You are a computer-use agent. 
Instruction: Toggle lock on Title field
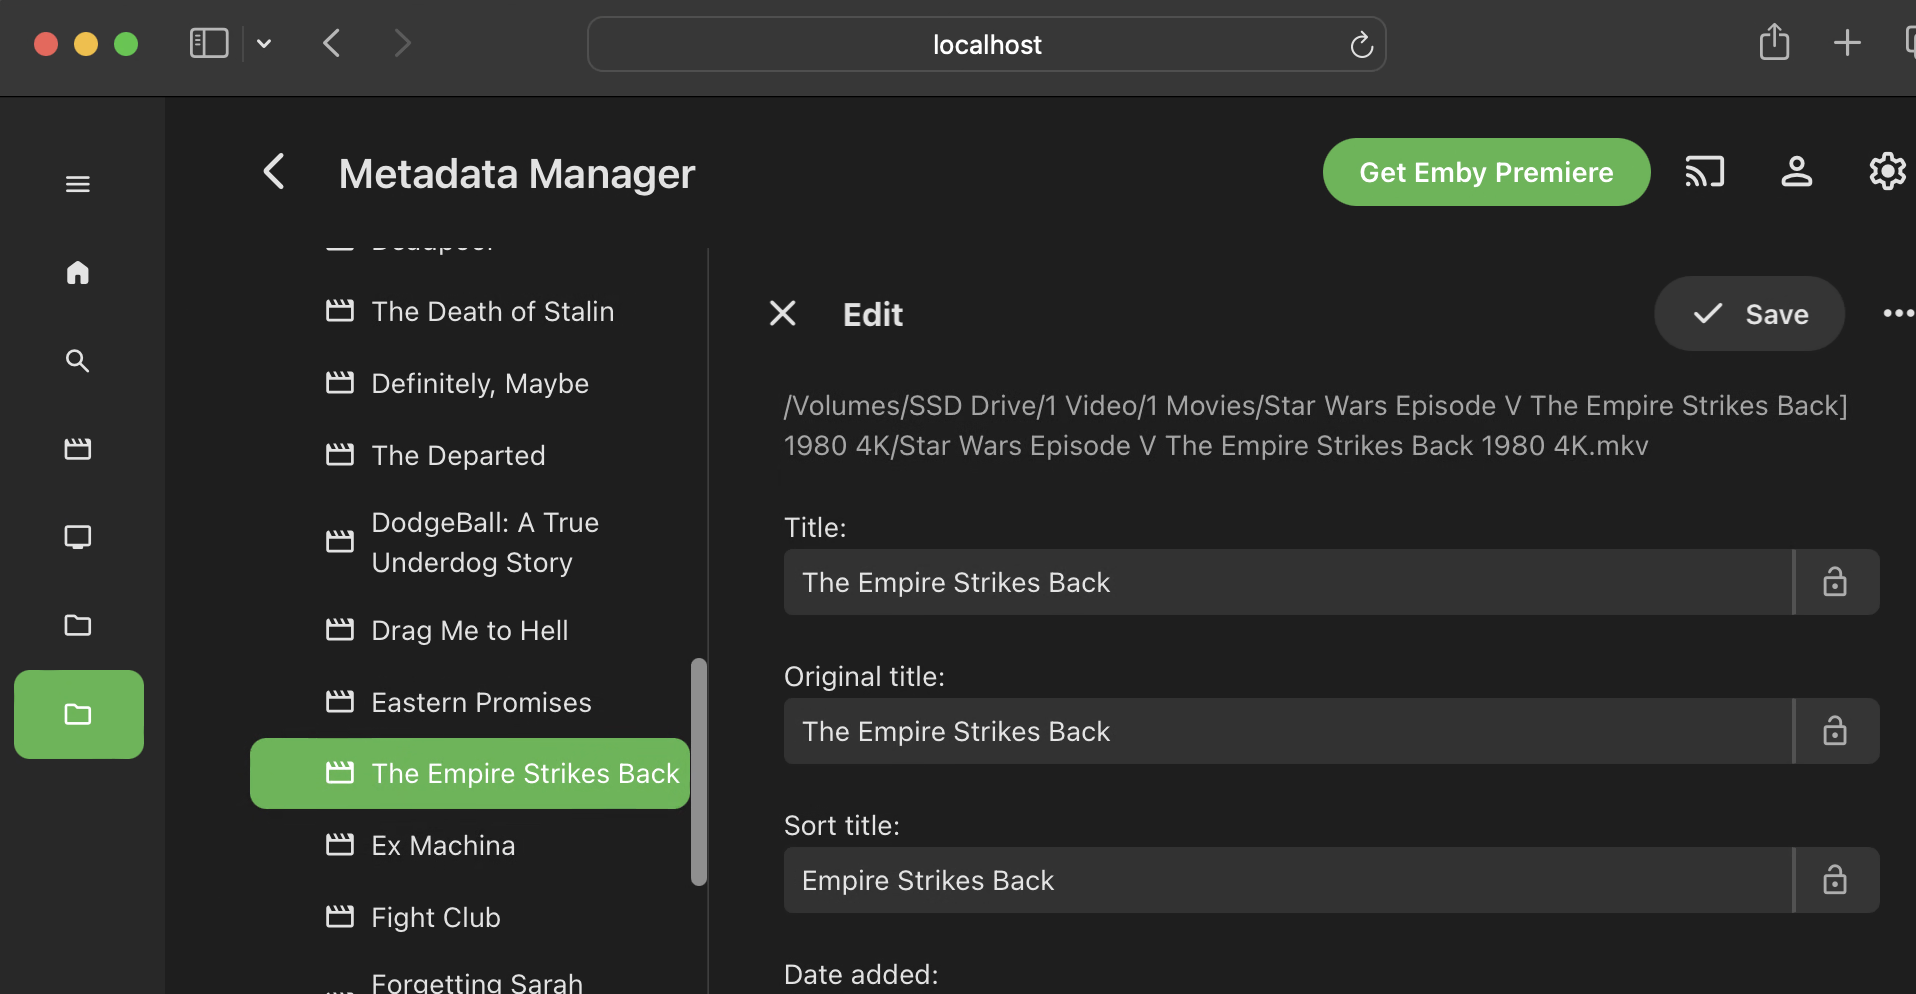coord(1835,582)
